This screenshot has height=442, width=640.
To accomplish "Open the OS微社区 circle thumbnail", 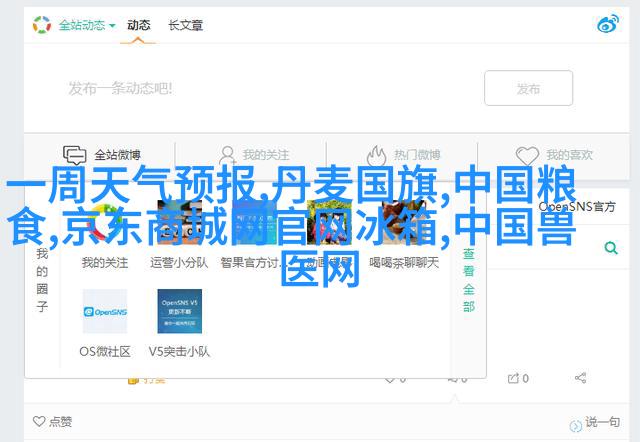I will [105, 311].
